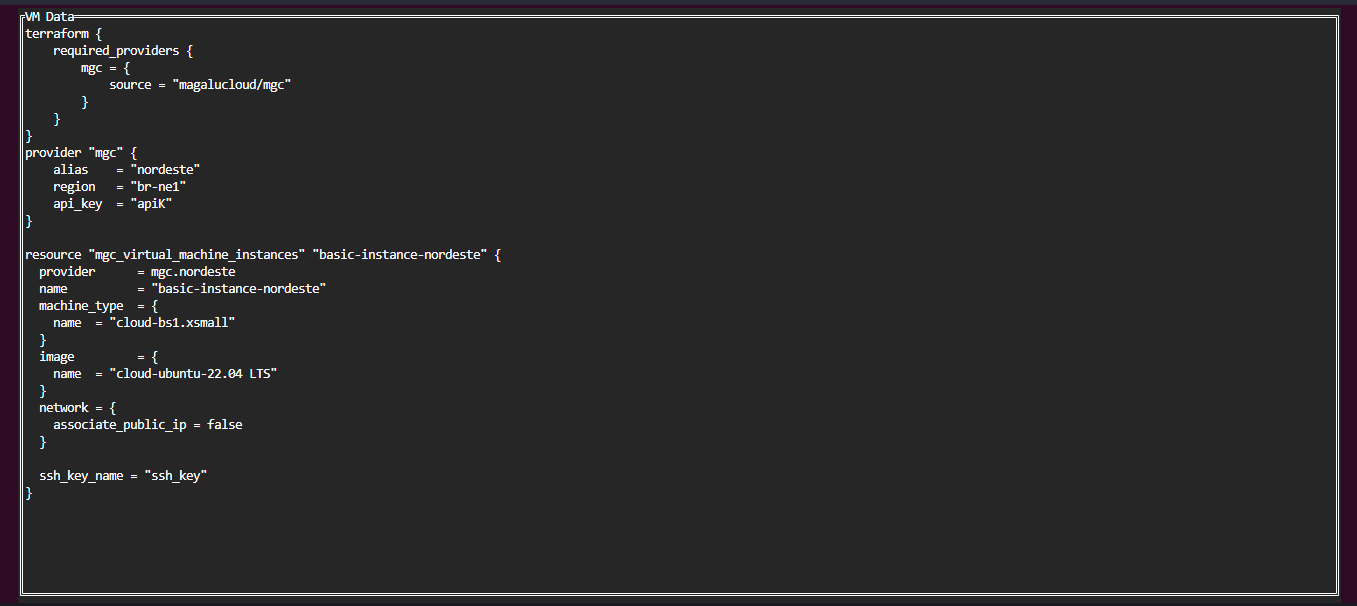Screen dimensions: 1357x606
Task: Click the "network" block keyword
Action: click(x=64, y=407)
